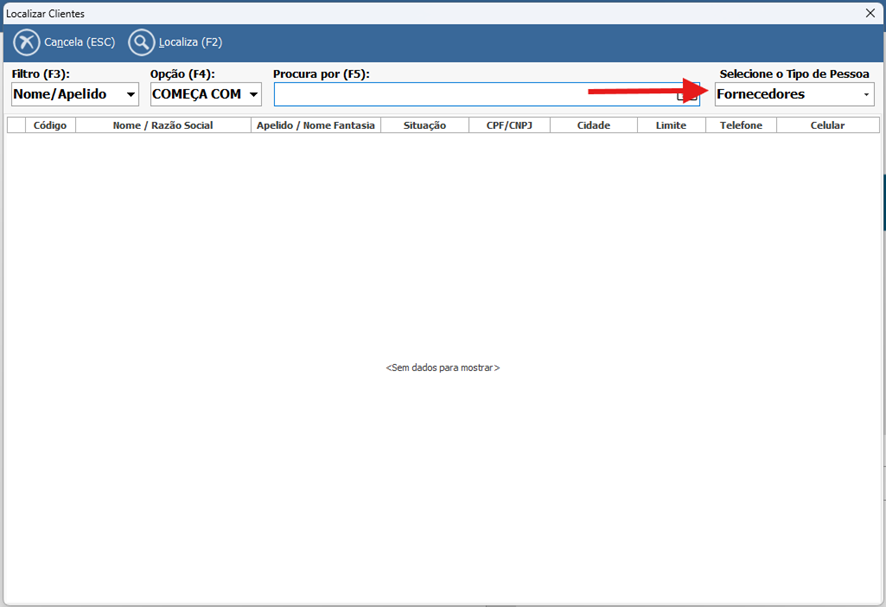Image resolution: width=886 pixels, height=607 pixels.
Task: Sort by the Cidade column header
Action: pos(593,125)
